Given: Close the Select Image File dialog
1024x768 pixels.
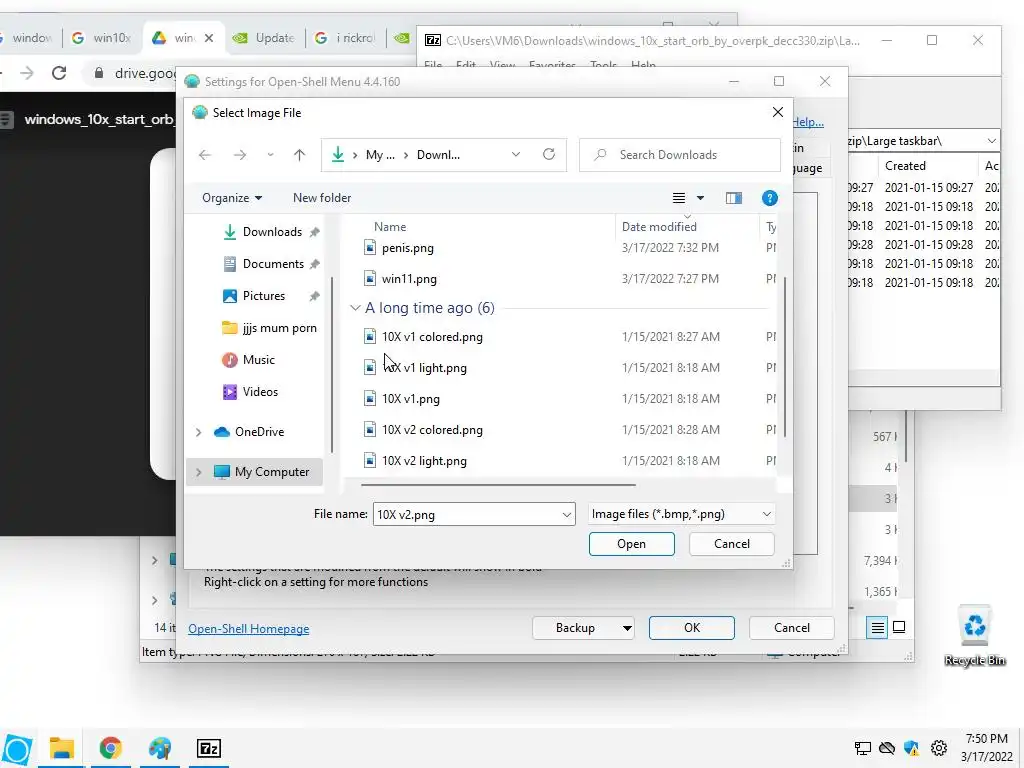Looking at the screenshot, I should click(x=777, y=112).
